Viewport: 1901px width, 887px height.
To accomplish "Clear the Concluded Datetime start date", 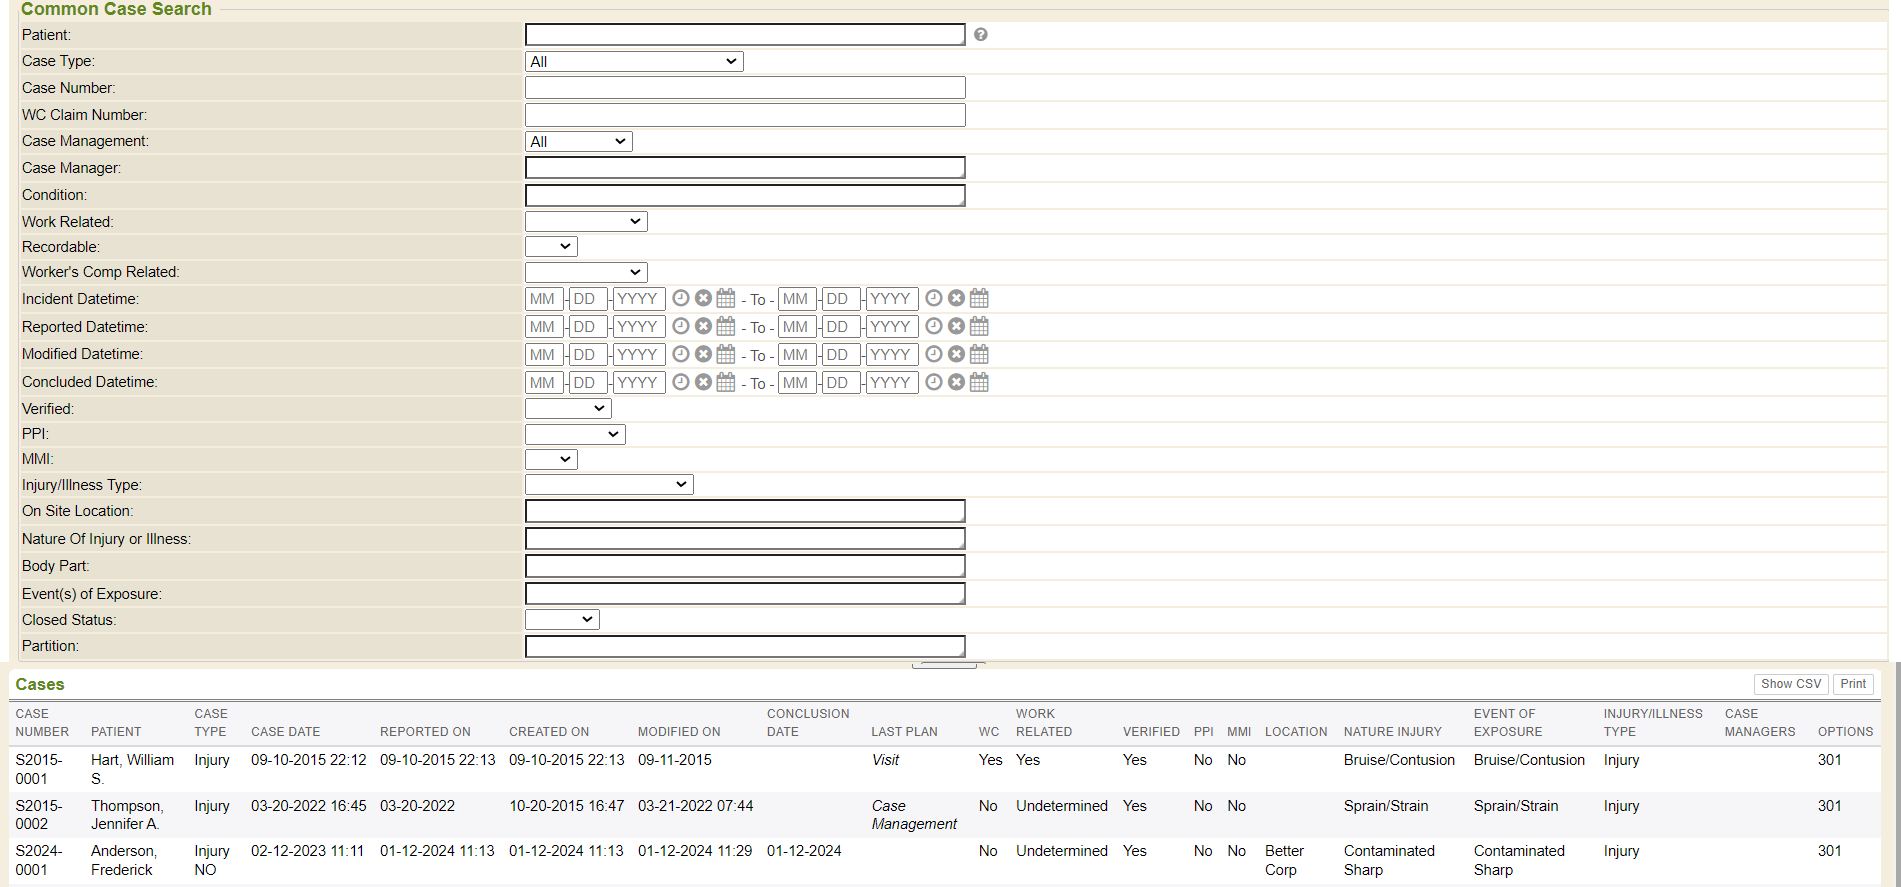I will (703, 383).
